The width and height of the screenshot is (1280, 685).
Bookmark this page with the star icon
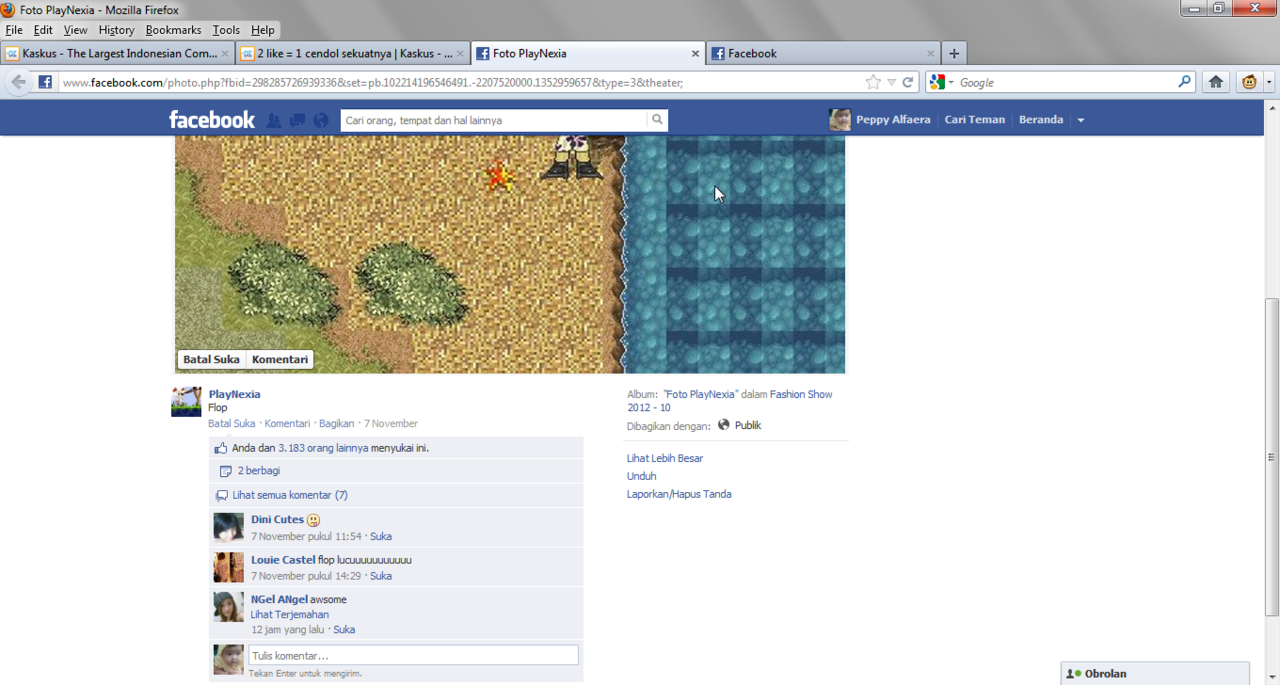(x=873, y=82)
